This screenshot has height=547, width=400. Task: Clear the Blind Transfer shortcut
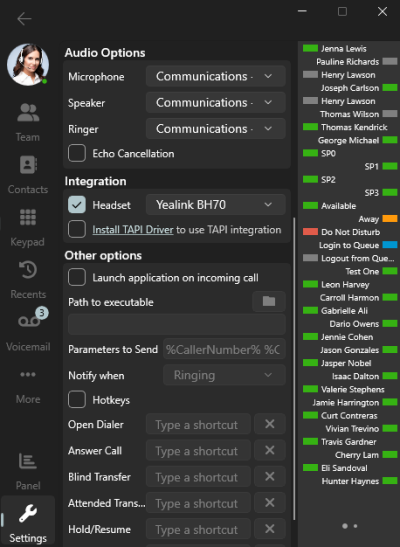click(270, 477)
